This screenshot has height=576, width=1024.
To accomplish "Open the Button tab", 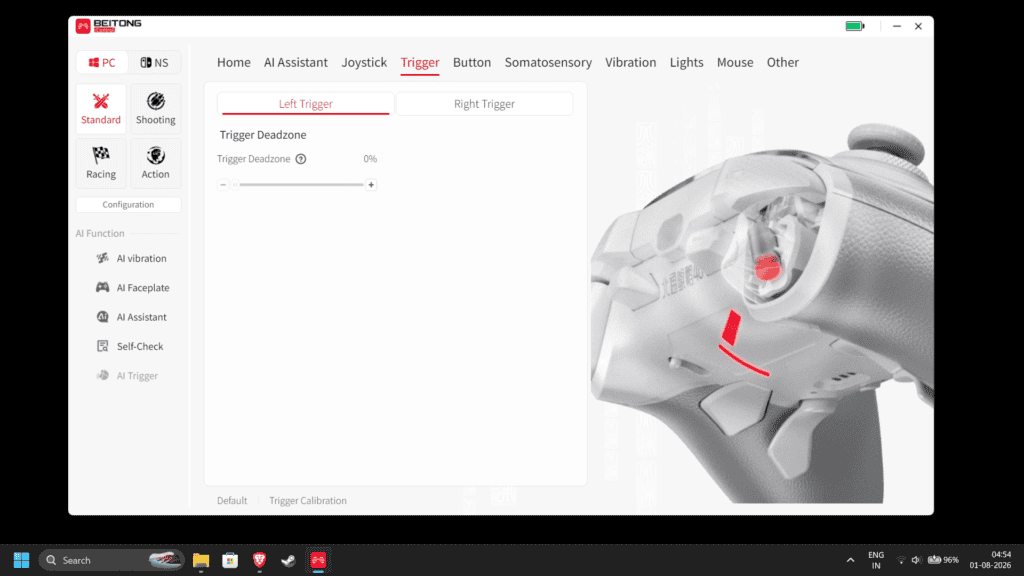I will pos(472,62).
